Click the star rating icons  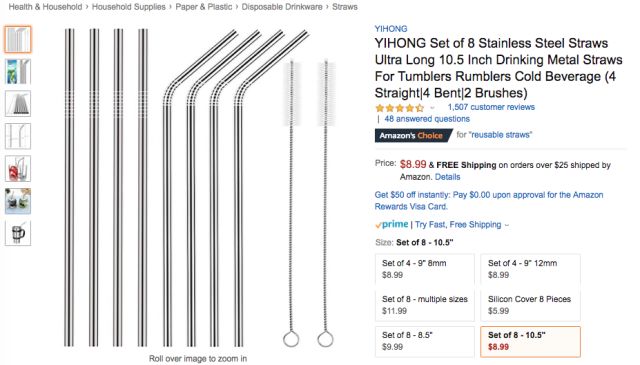400,108
